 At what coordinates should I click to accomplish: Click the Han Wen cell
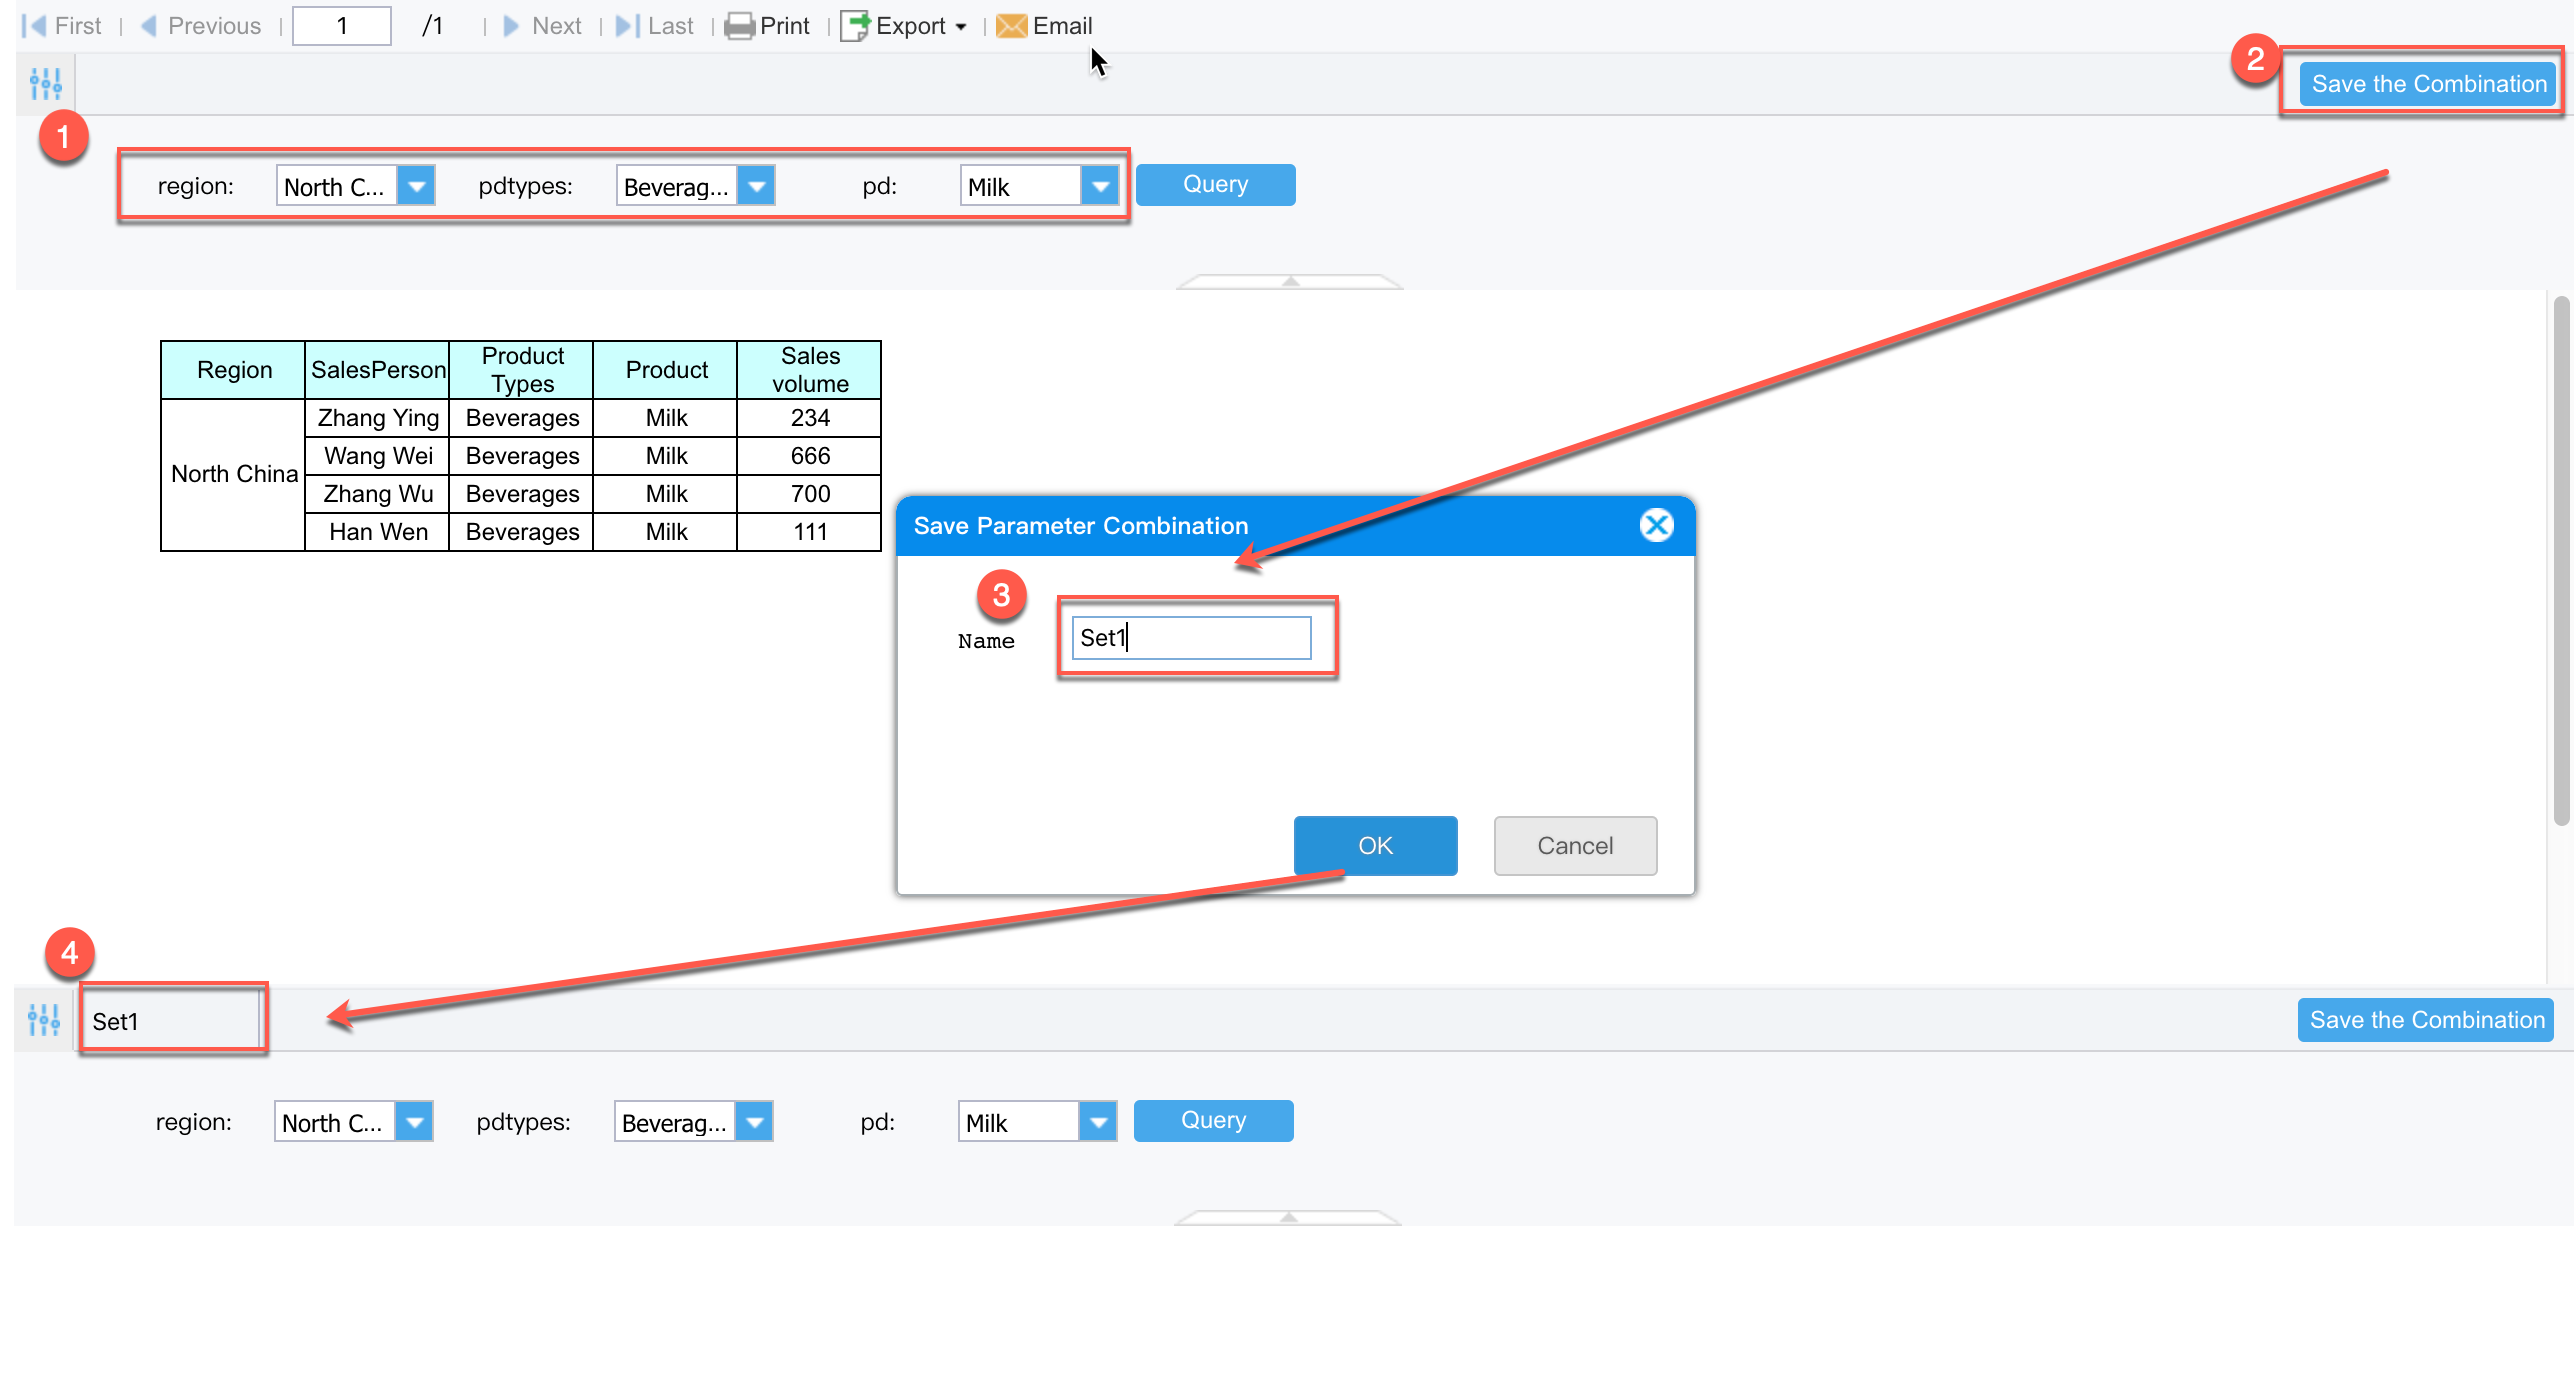pos(378,532)
